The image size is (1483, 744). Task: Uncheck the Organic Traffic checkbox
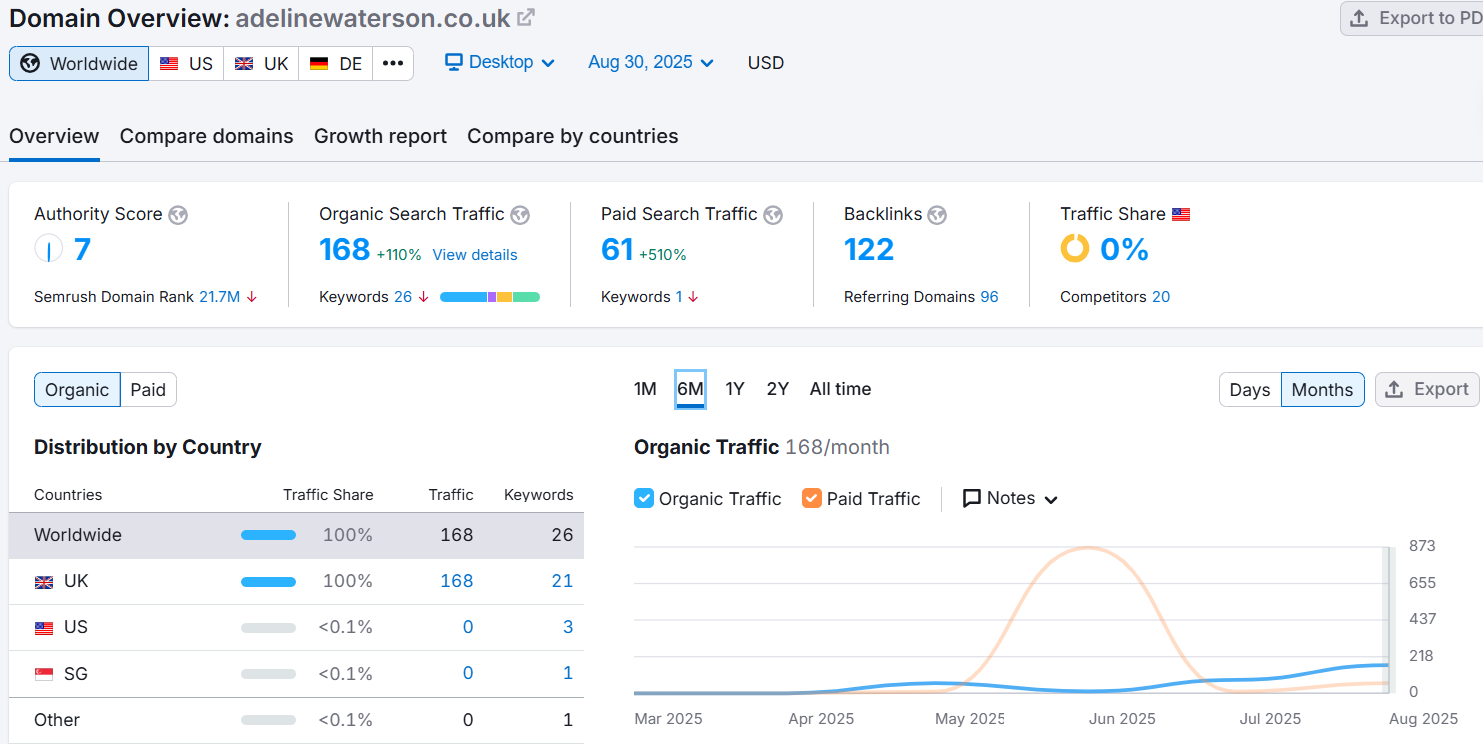pos(644,498)
